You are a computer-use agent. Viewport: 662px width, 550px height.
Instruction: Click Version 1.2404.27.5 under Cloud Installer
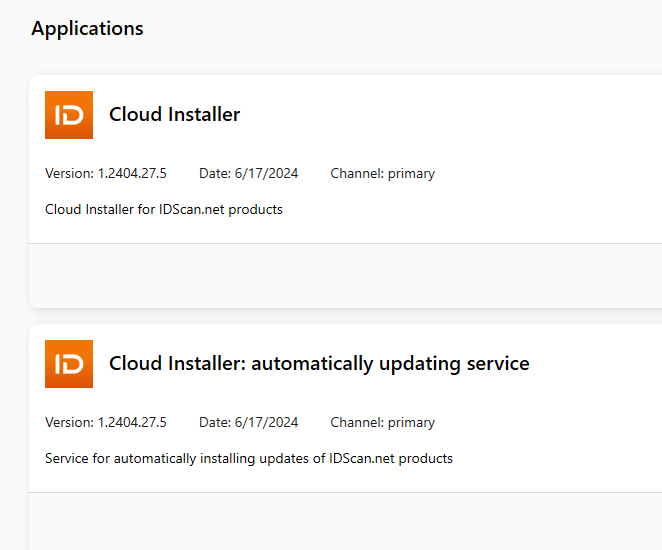click(x=106, y=173)
